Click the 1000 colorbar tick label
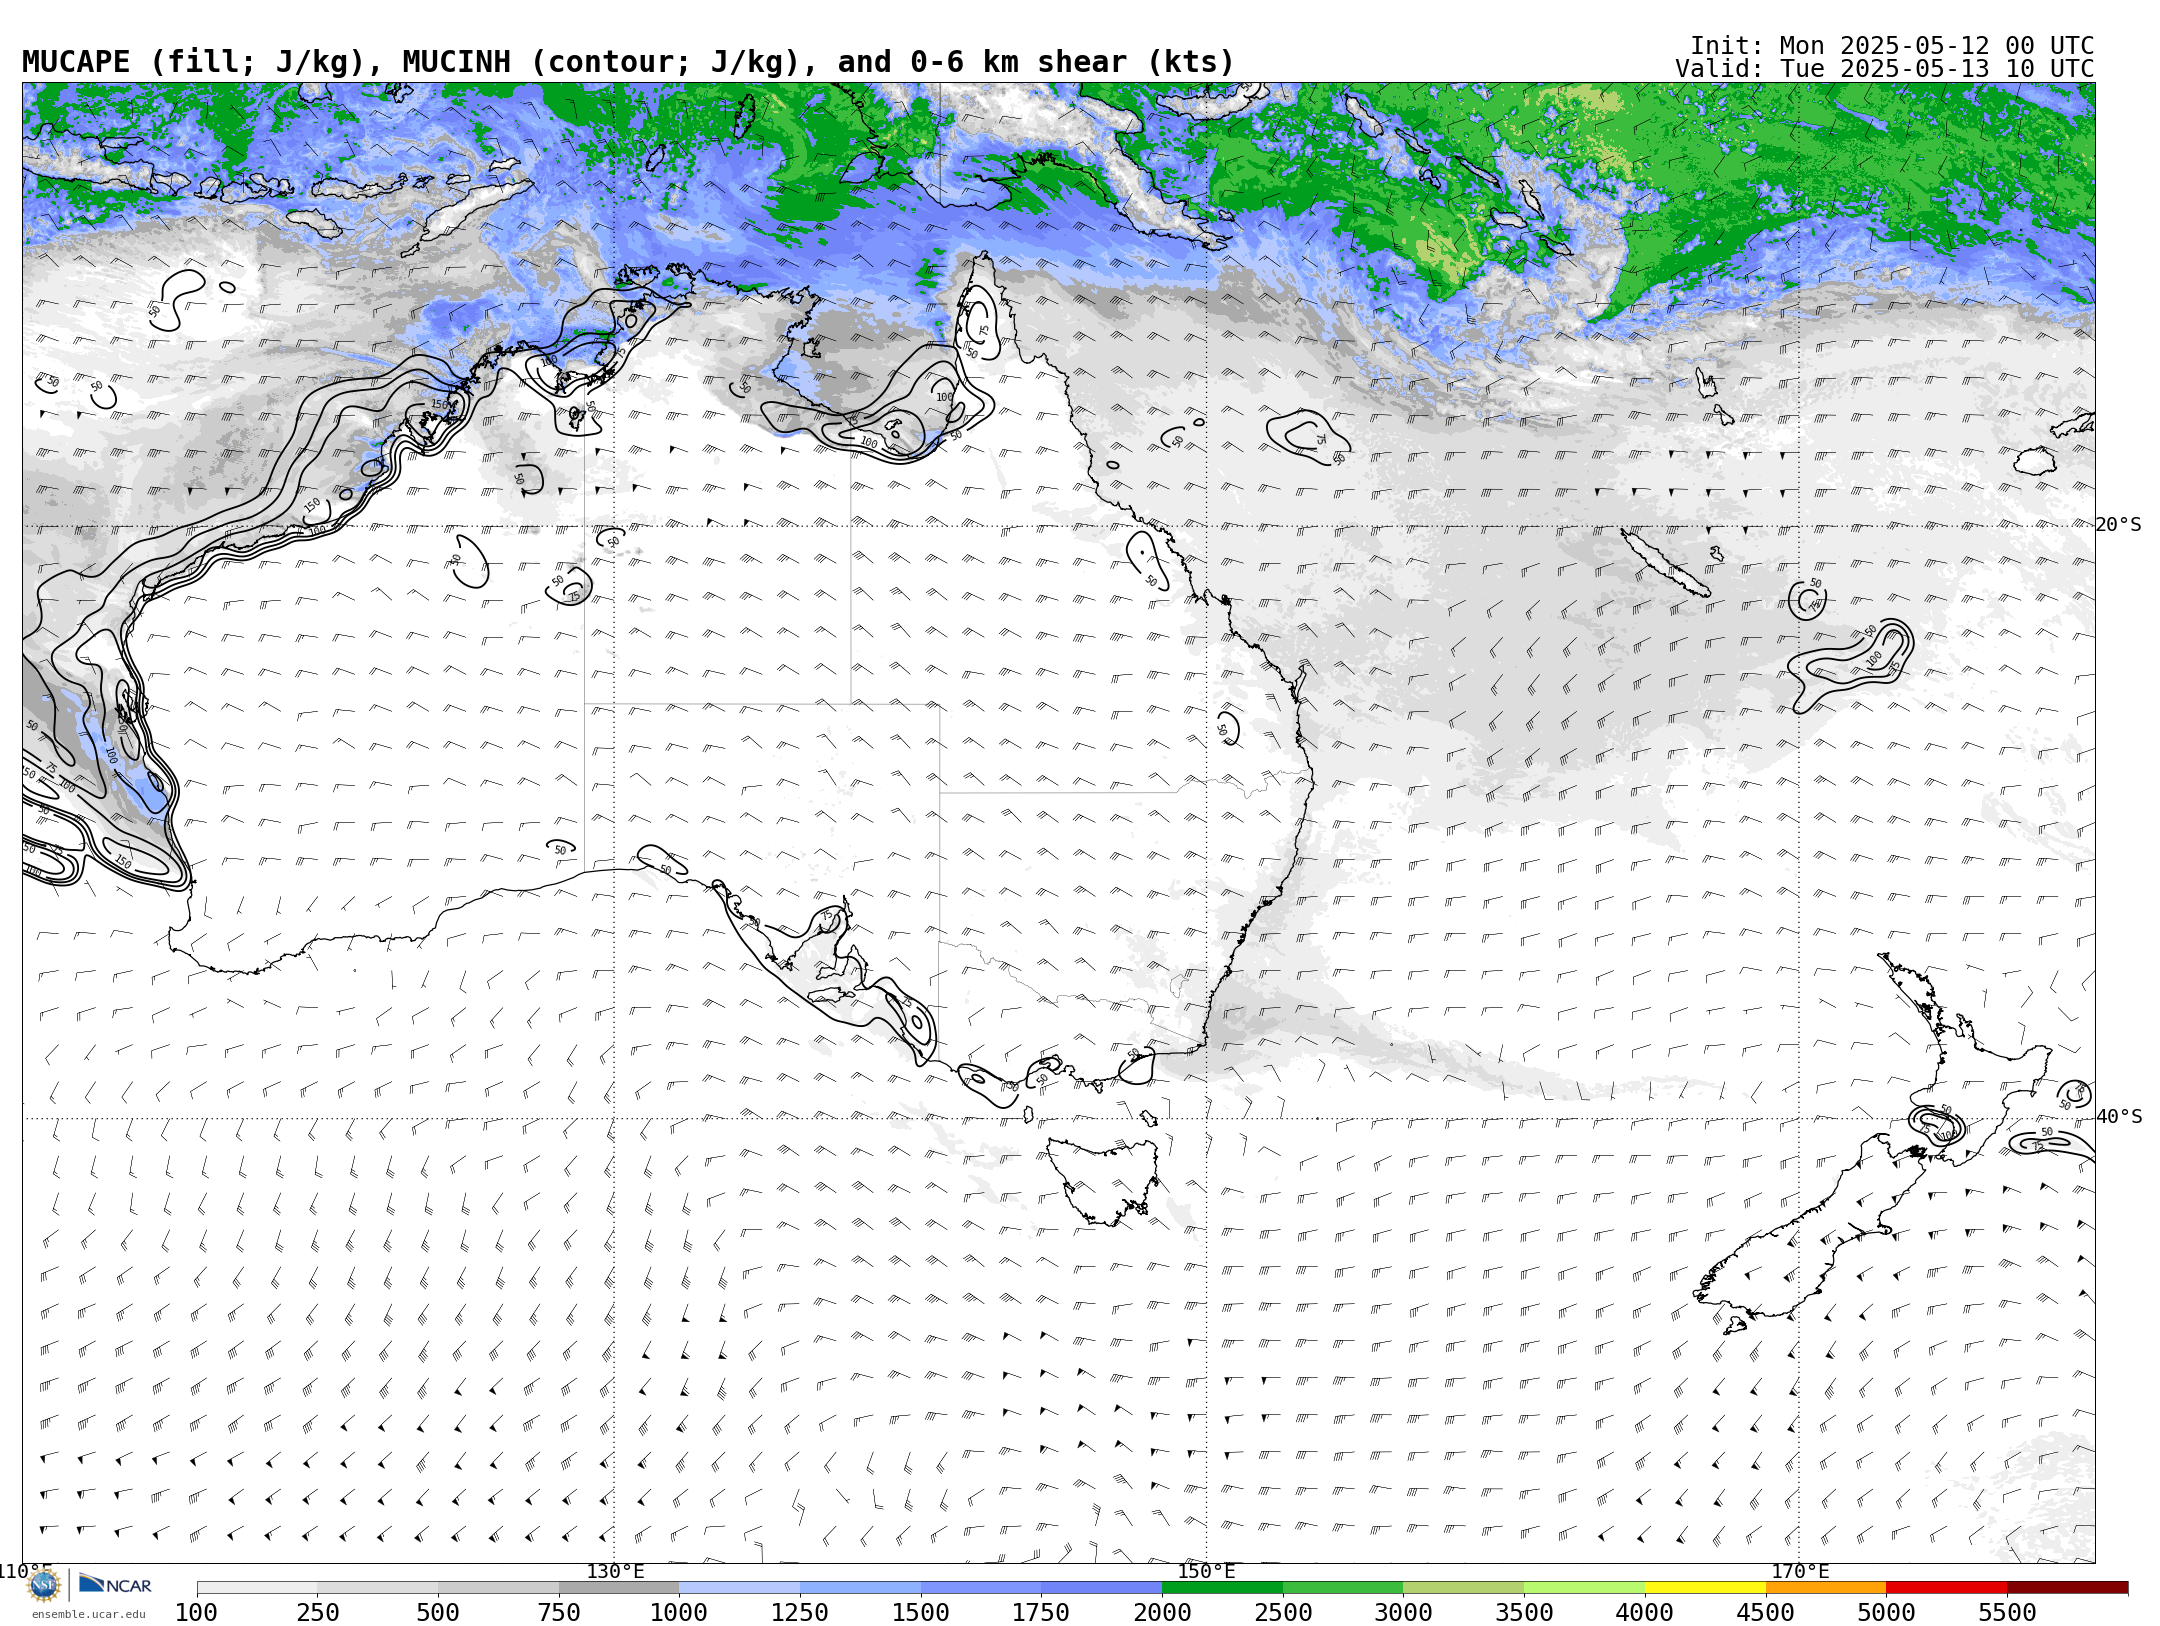Screen dimensions: 2160x1626 pos(679,1612)
